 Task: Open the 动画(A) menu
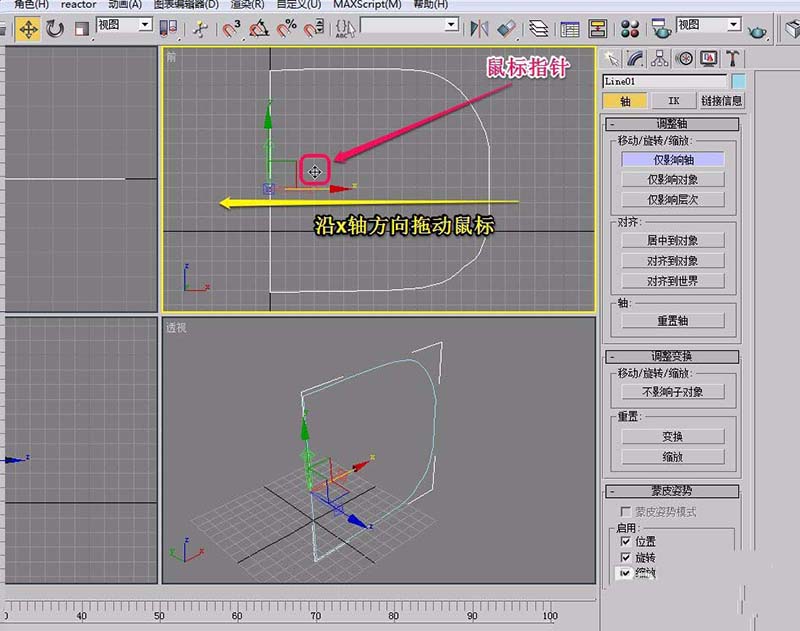point(125,5)
